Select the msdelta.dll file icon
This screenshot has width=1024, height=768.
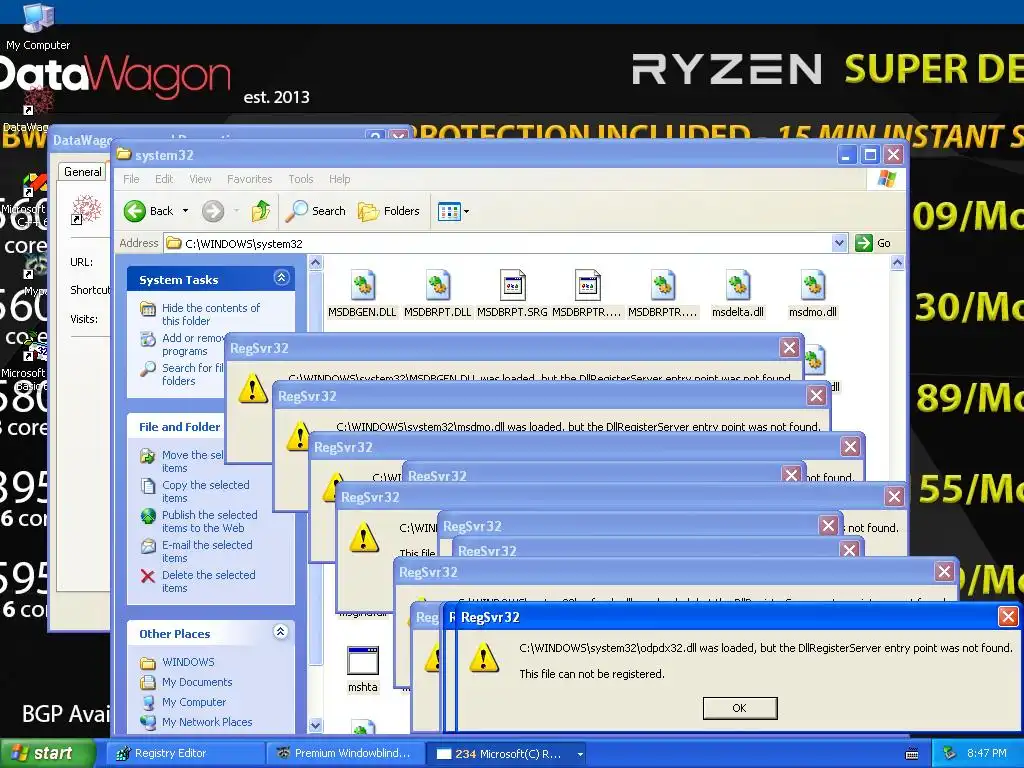click(738, 293)
